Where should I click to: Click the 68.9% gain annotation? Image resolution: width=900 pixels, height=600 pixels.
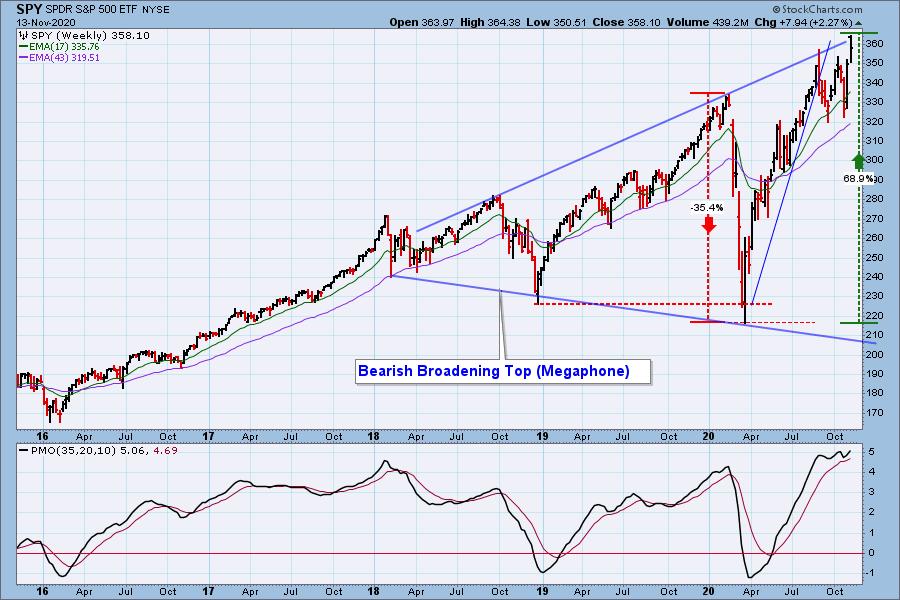[x=858, y=179]
